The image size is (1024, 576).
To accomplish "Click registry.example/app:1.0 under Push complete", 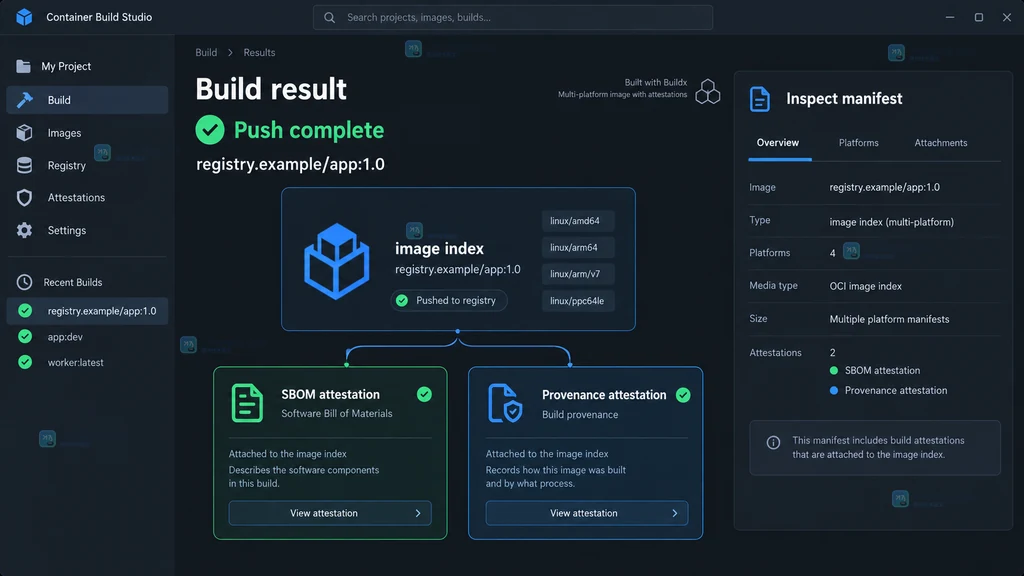I will [x=290, y=164].
